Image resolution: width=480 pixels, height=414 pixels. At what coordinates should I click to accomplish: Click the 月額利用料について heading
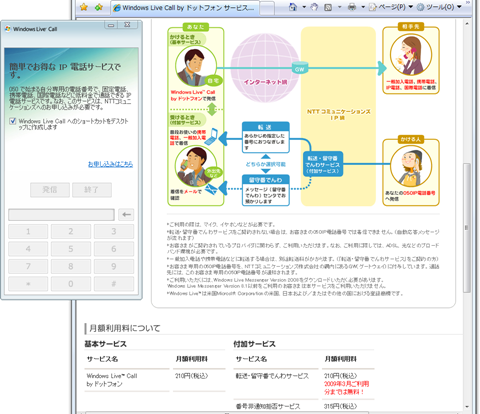pos(125,328)
